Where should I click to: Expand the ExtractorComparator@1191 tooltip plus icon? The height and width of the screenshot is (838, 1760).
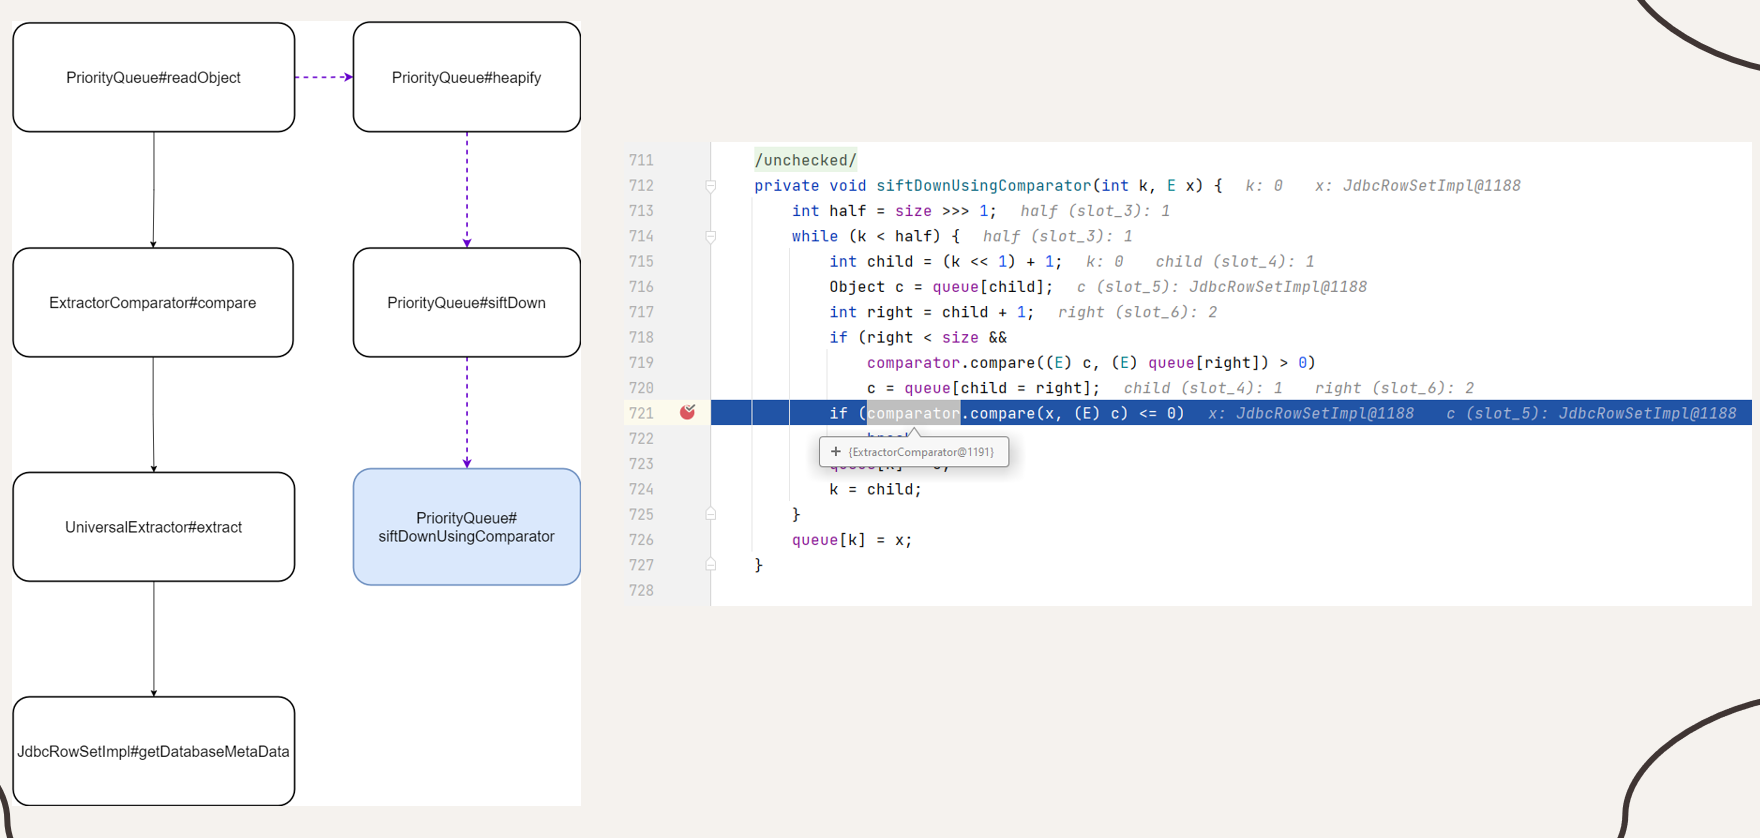click(x=836, y=452)
